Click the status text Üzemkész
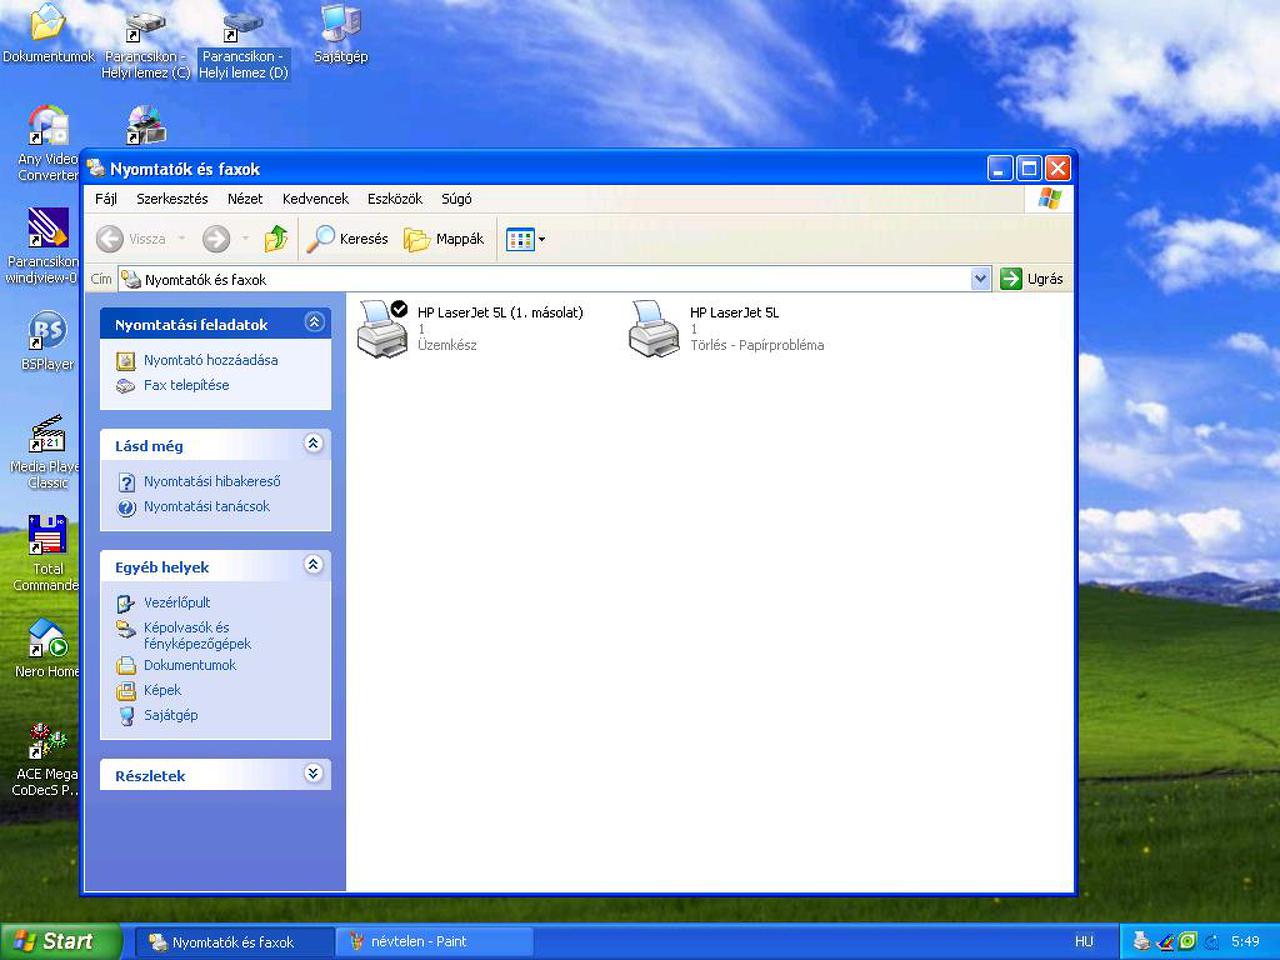 (447, 345)
